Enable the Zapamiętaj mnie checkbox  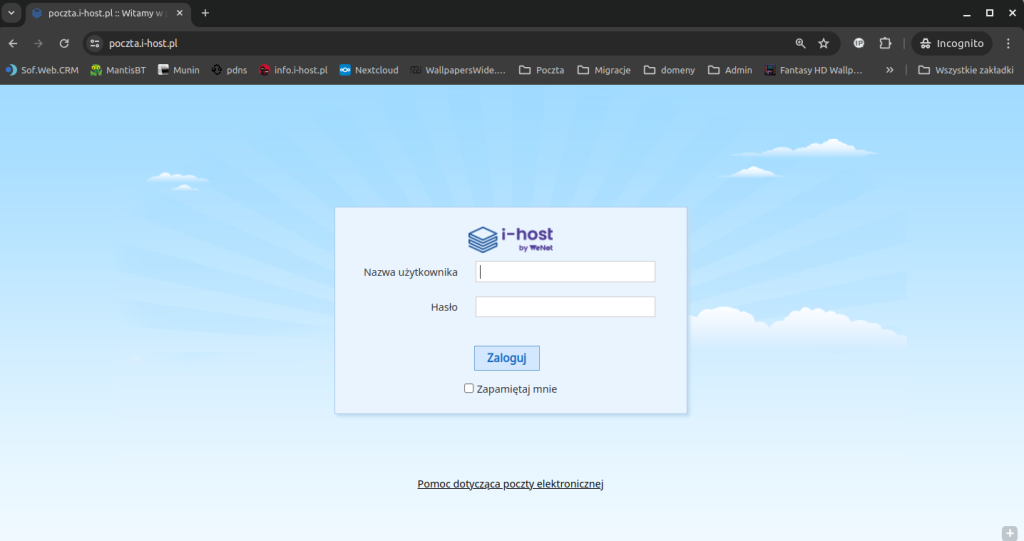pos(469,388)
